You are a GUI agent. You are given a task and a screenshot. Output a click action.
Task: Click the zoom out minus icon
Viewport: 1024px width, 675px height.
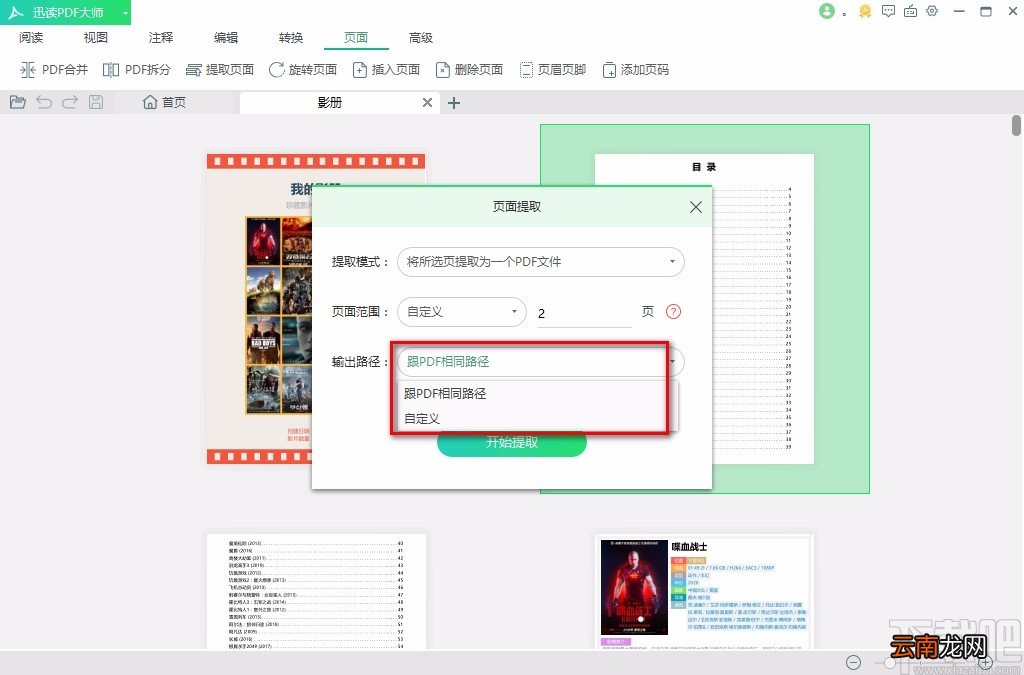[854, 663]
